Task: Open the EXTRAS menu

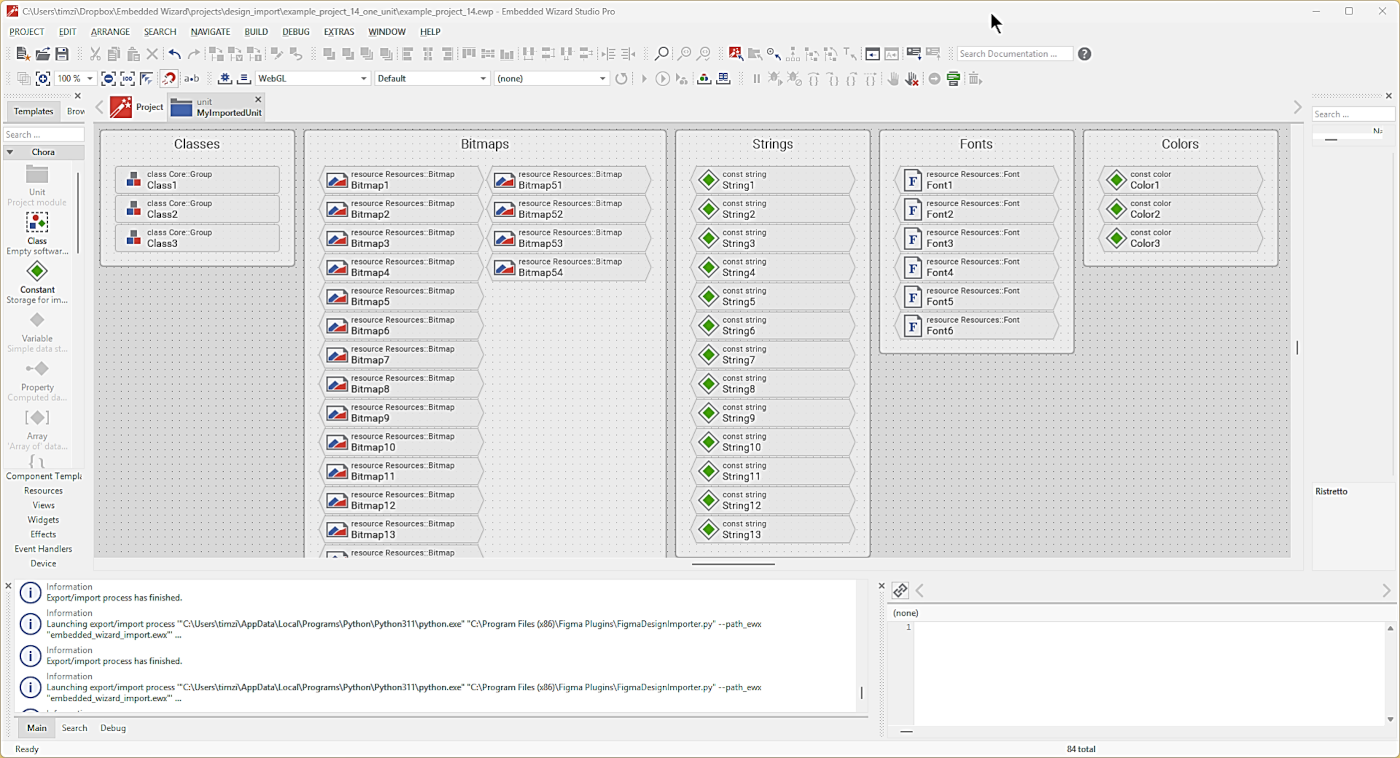Action: (x=339, y=32)
